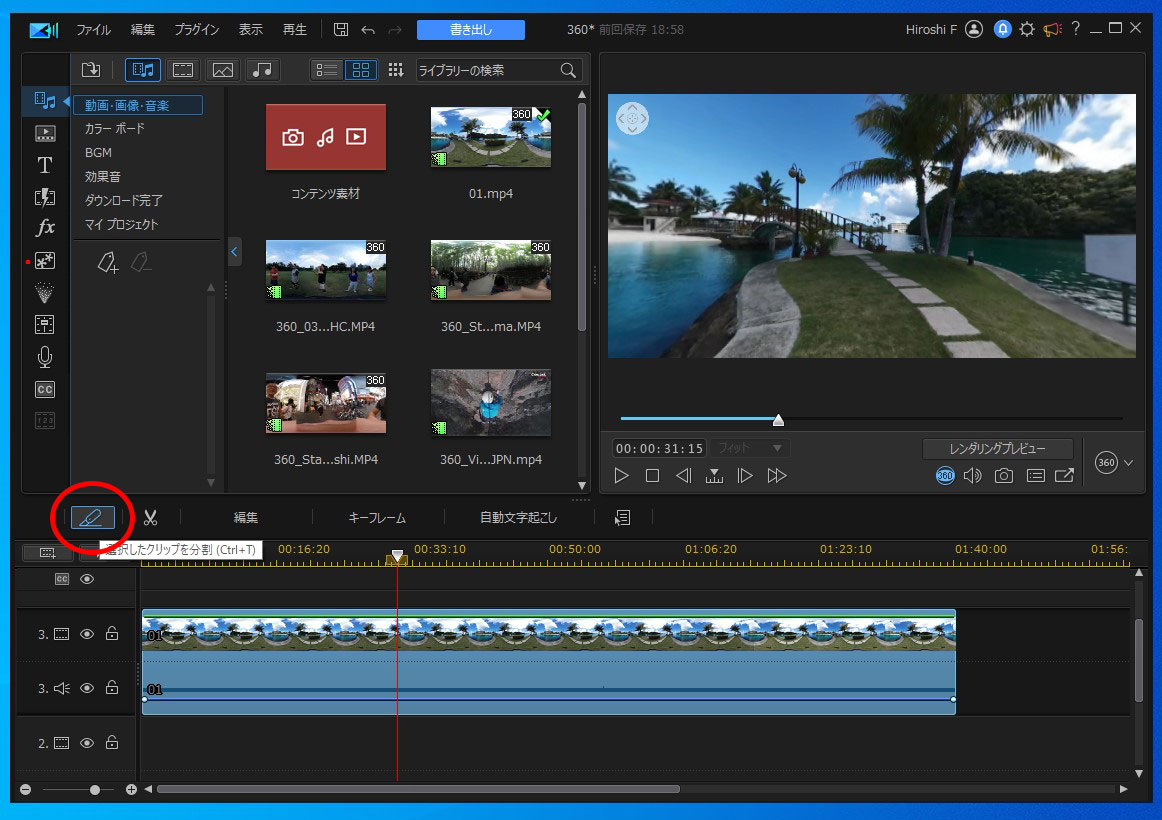Open the voice-over recording microphone icon

45,357
